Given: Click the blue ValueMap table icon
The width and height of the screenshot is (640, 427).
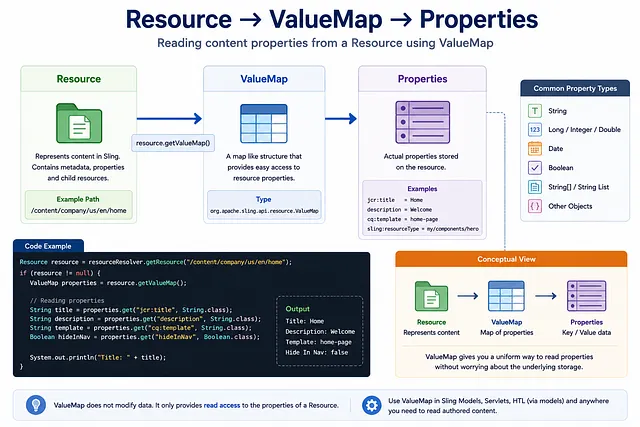Looking at the screenshot, I should click(x=264, y=123).
